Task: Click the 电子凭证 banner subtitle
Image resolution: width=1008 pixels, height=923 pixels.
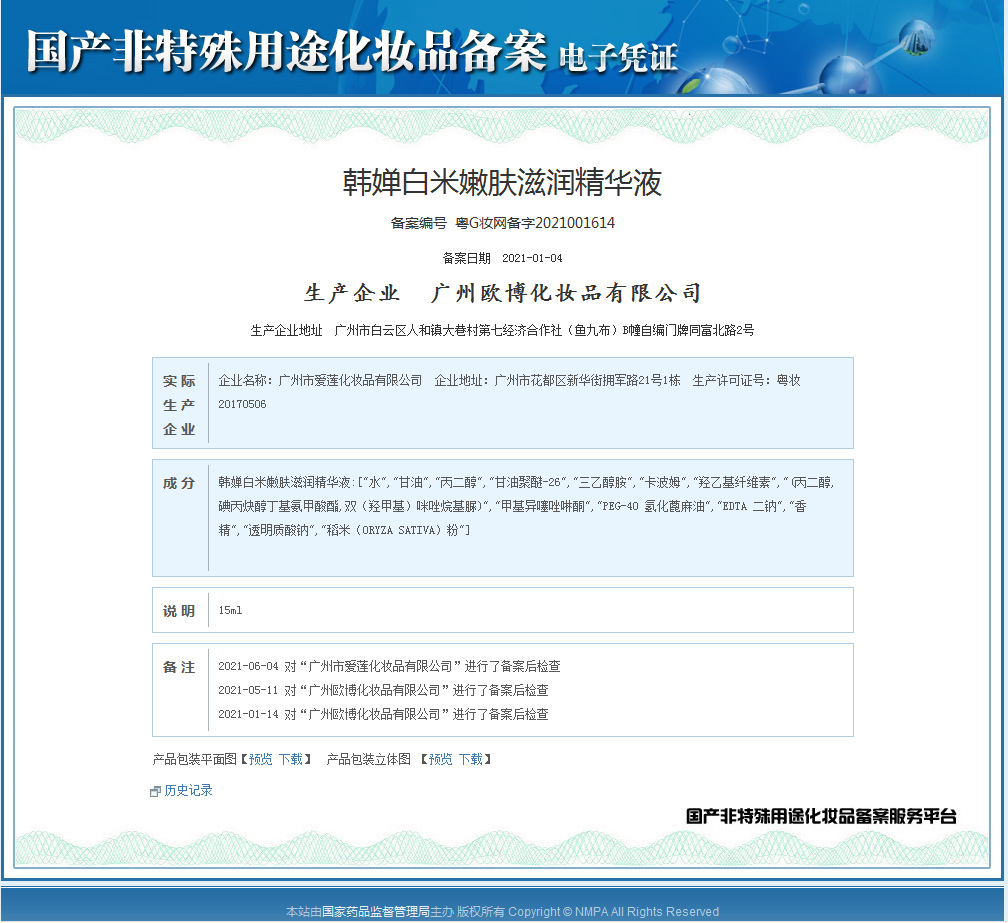Action: 618,58
